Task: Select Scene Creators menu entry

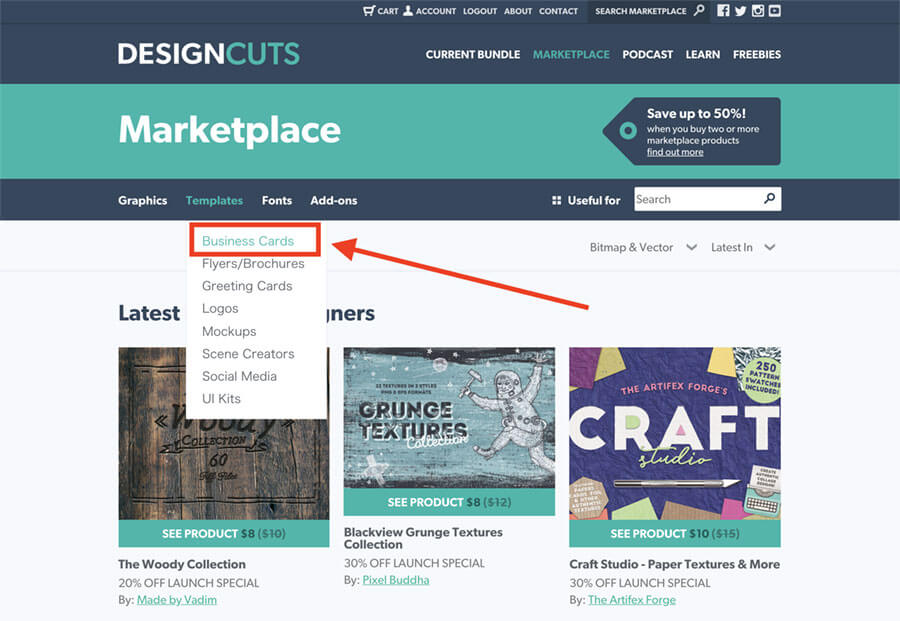Action: [248, 354]
